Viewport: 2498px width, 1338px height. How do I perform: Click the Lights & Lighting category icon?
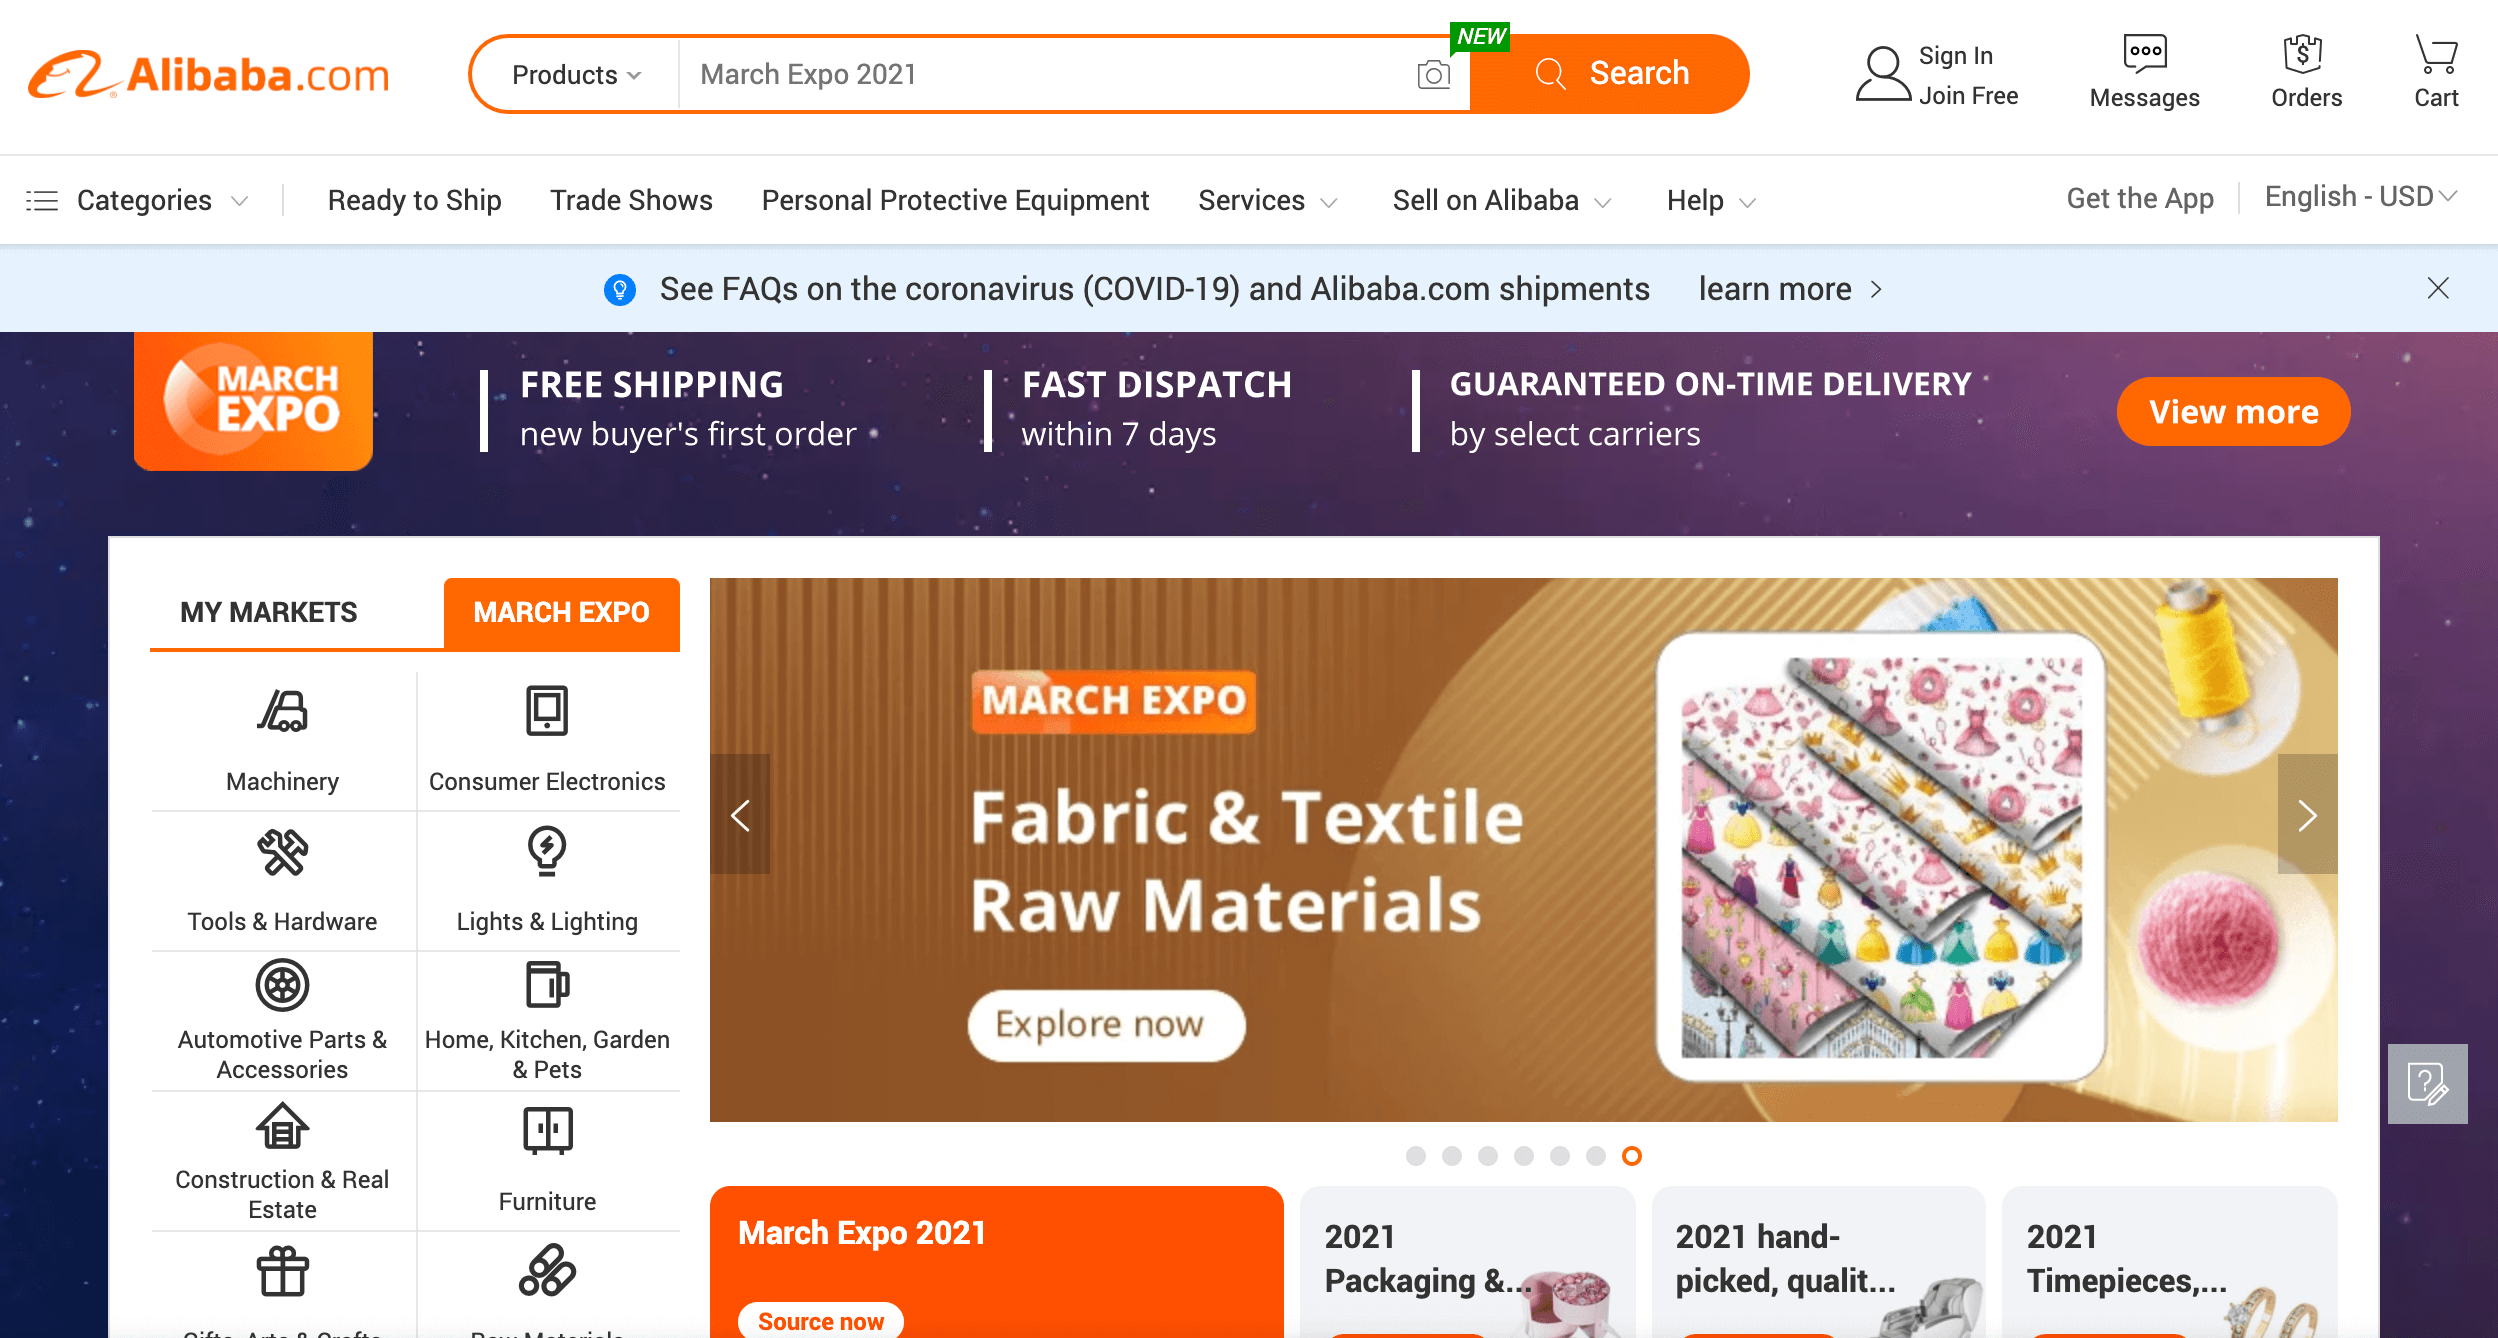point(545,852)
